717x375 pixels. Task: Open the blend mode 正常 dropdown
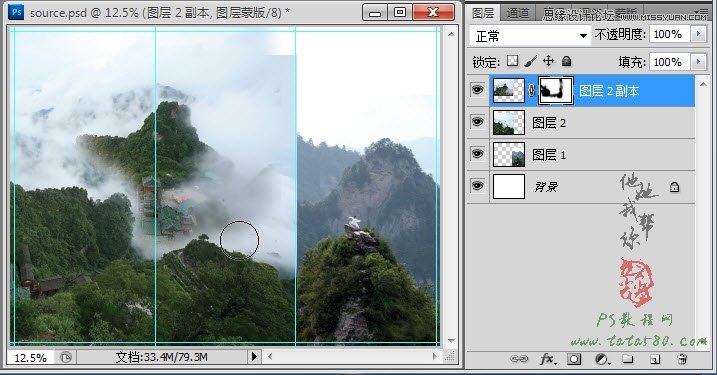point(530,36)
